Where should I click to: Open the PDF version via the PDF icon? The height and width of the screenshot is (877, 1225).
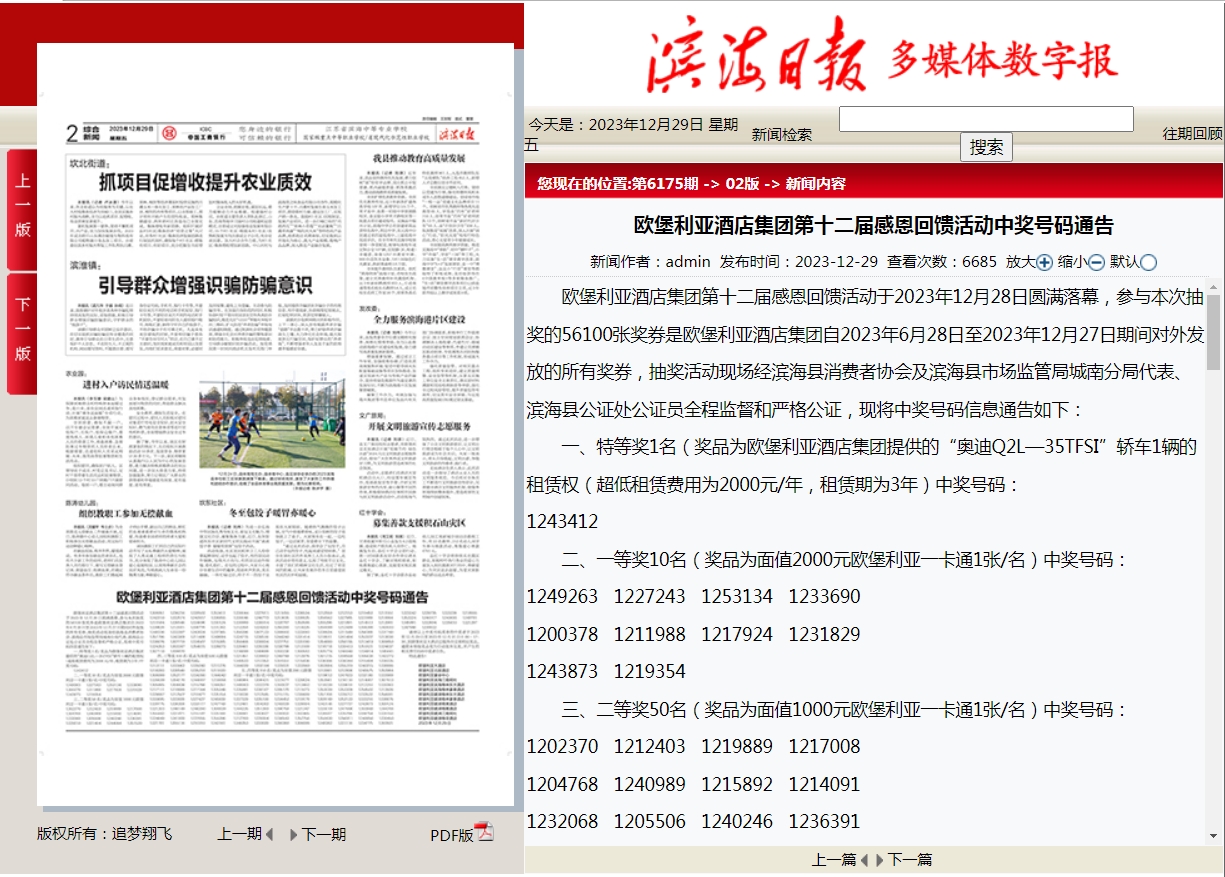(485, 832)
